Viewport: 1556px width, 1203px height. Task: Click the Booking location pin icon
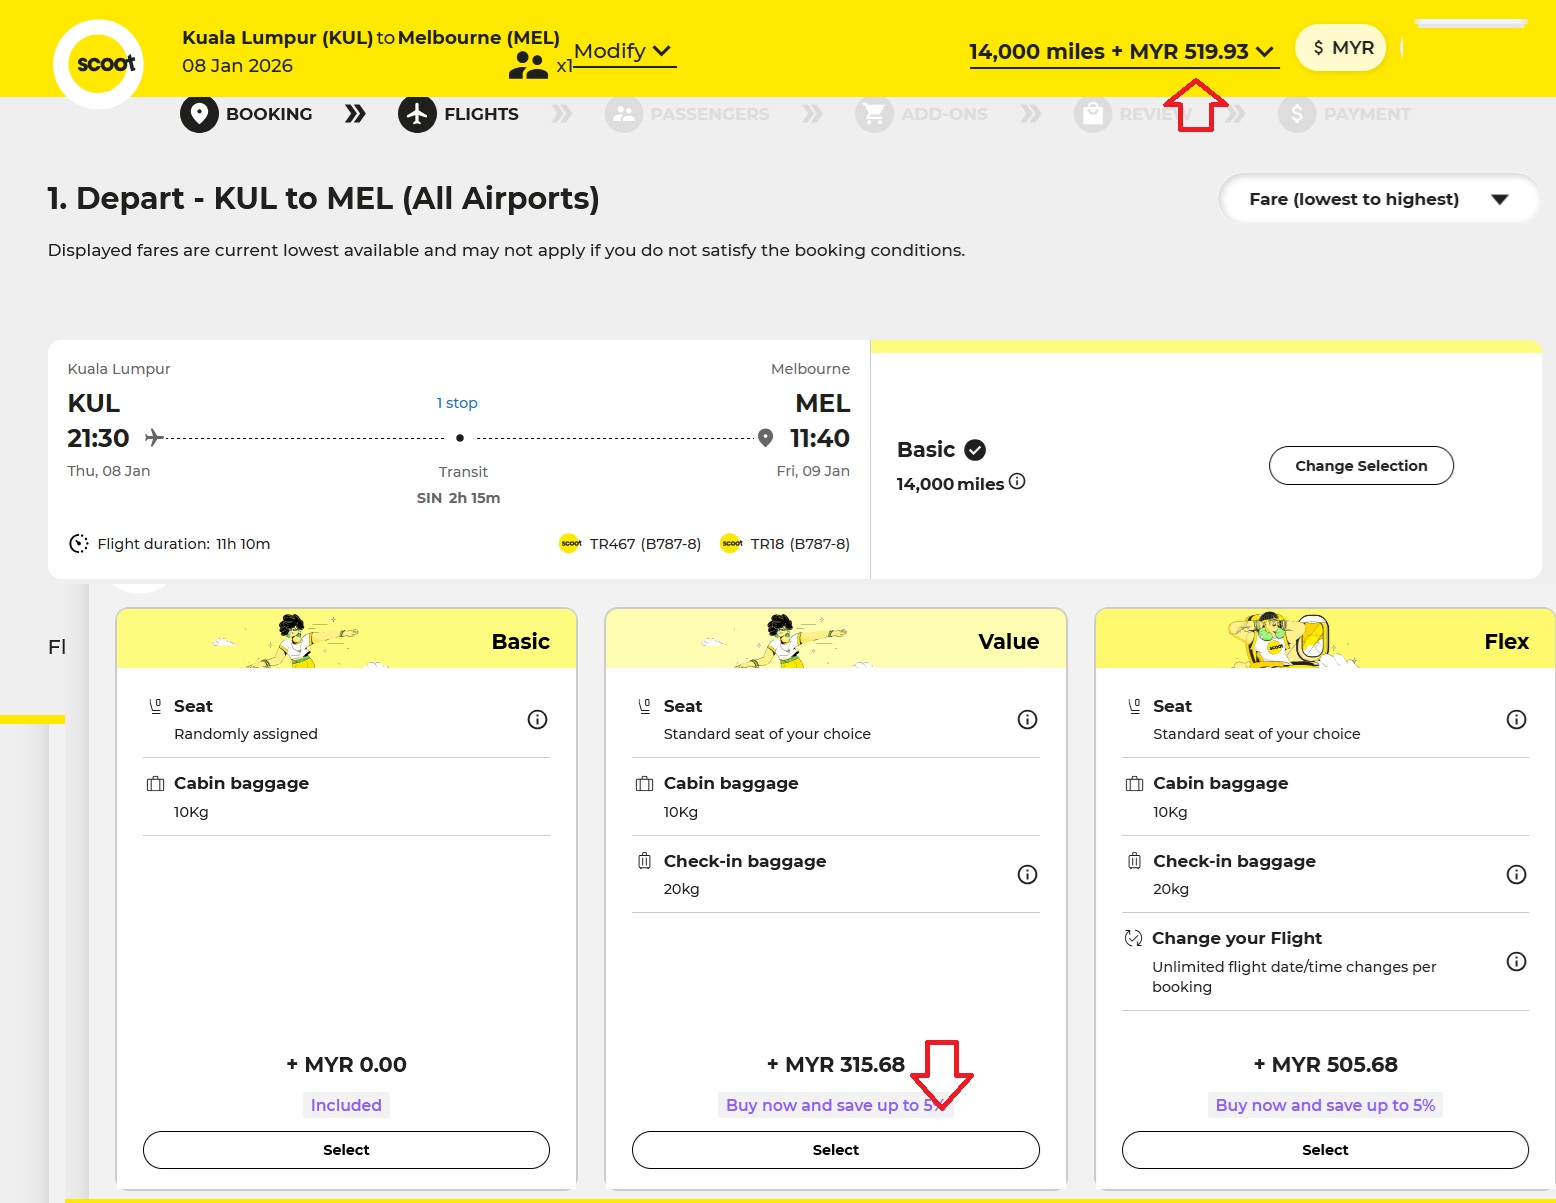[199, 114]
